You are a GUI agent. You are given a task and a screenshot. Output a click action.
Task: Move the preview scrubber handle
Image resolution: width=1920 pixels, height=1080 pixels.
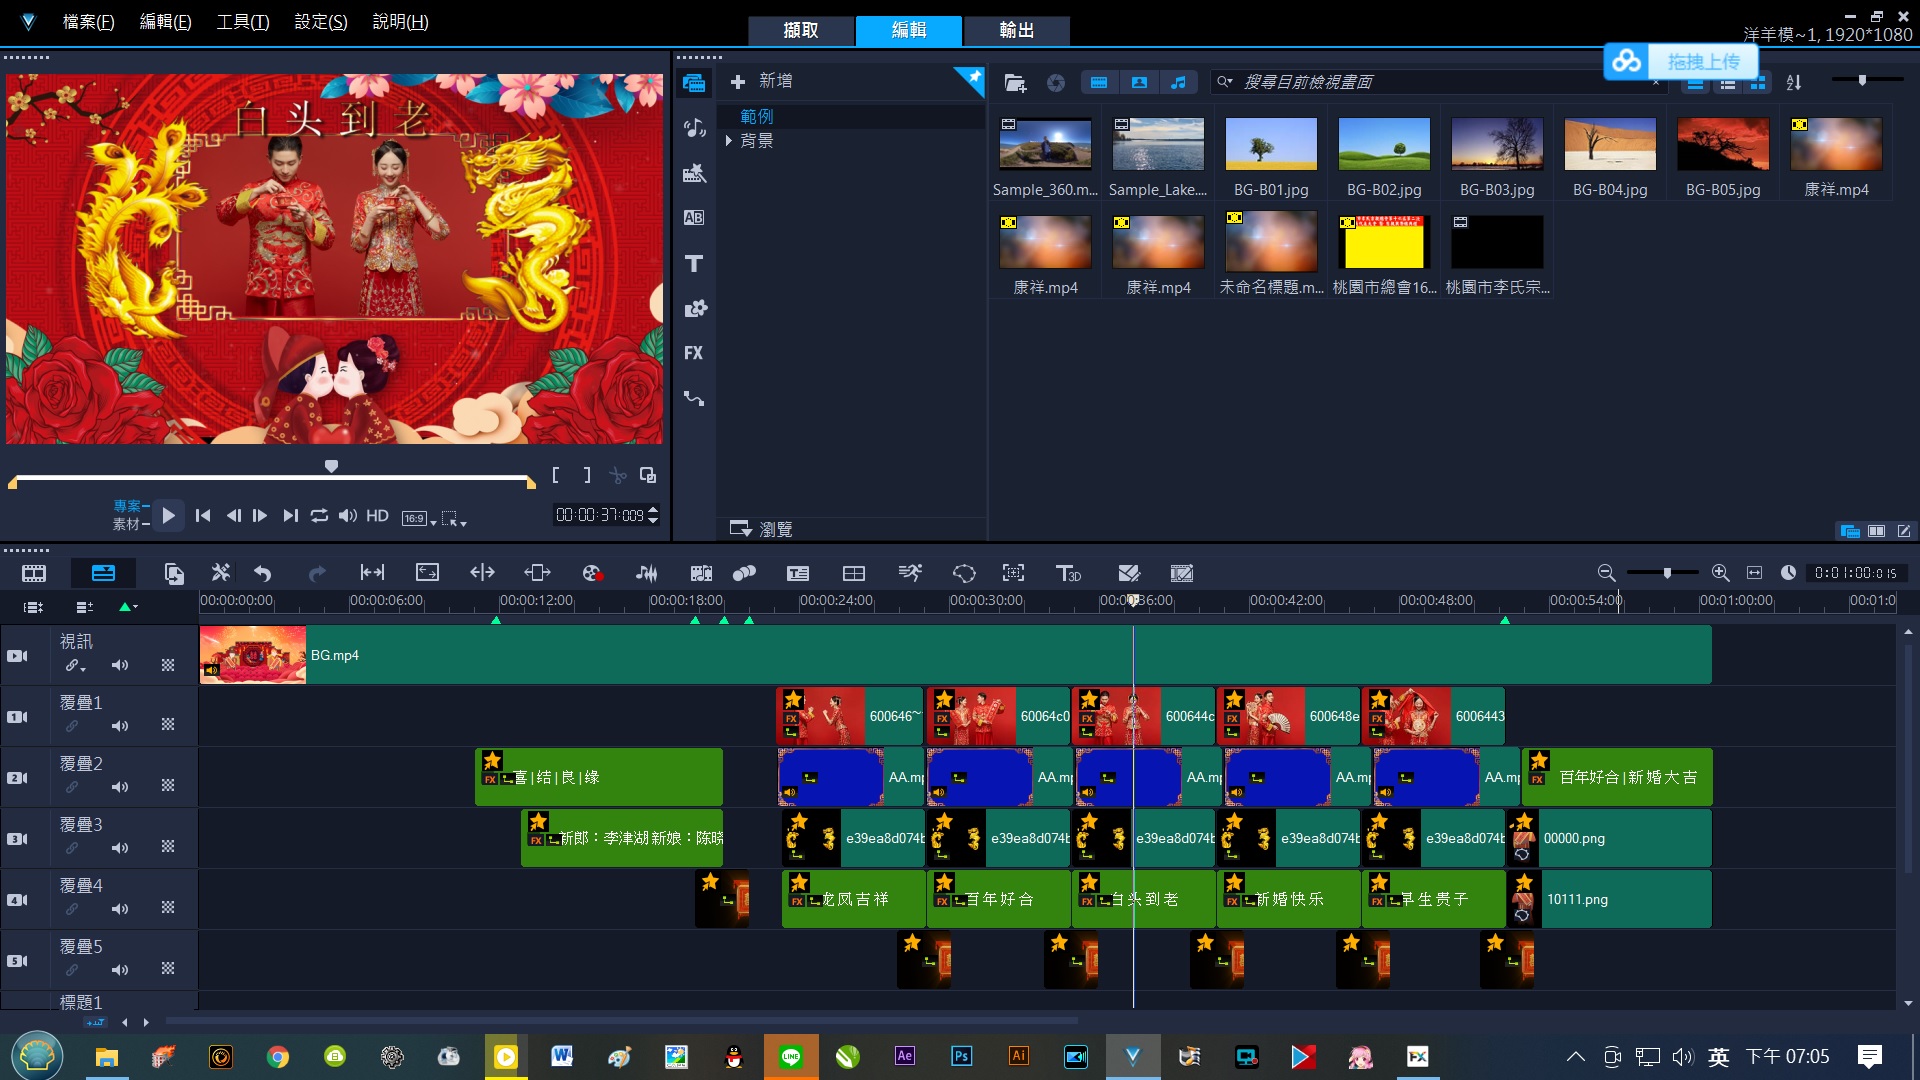pos(331,466)
